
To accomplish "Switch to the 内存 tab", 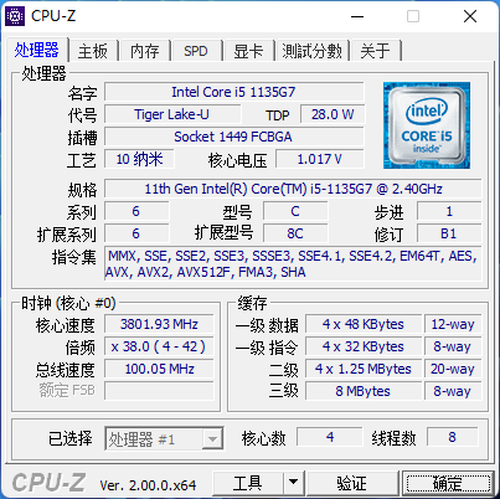I will click(x=145, y=51).
